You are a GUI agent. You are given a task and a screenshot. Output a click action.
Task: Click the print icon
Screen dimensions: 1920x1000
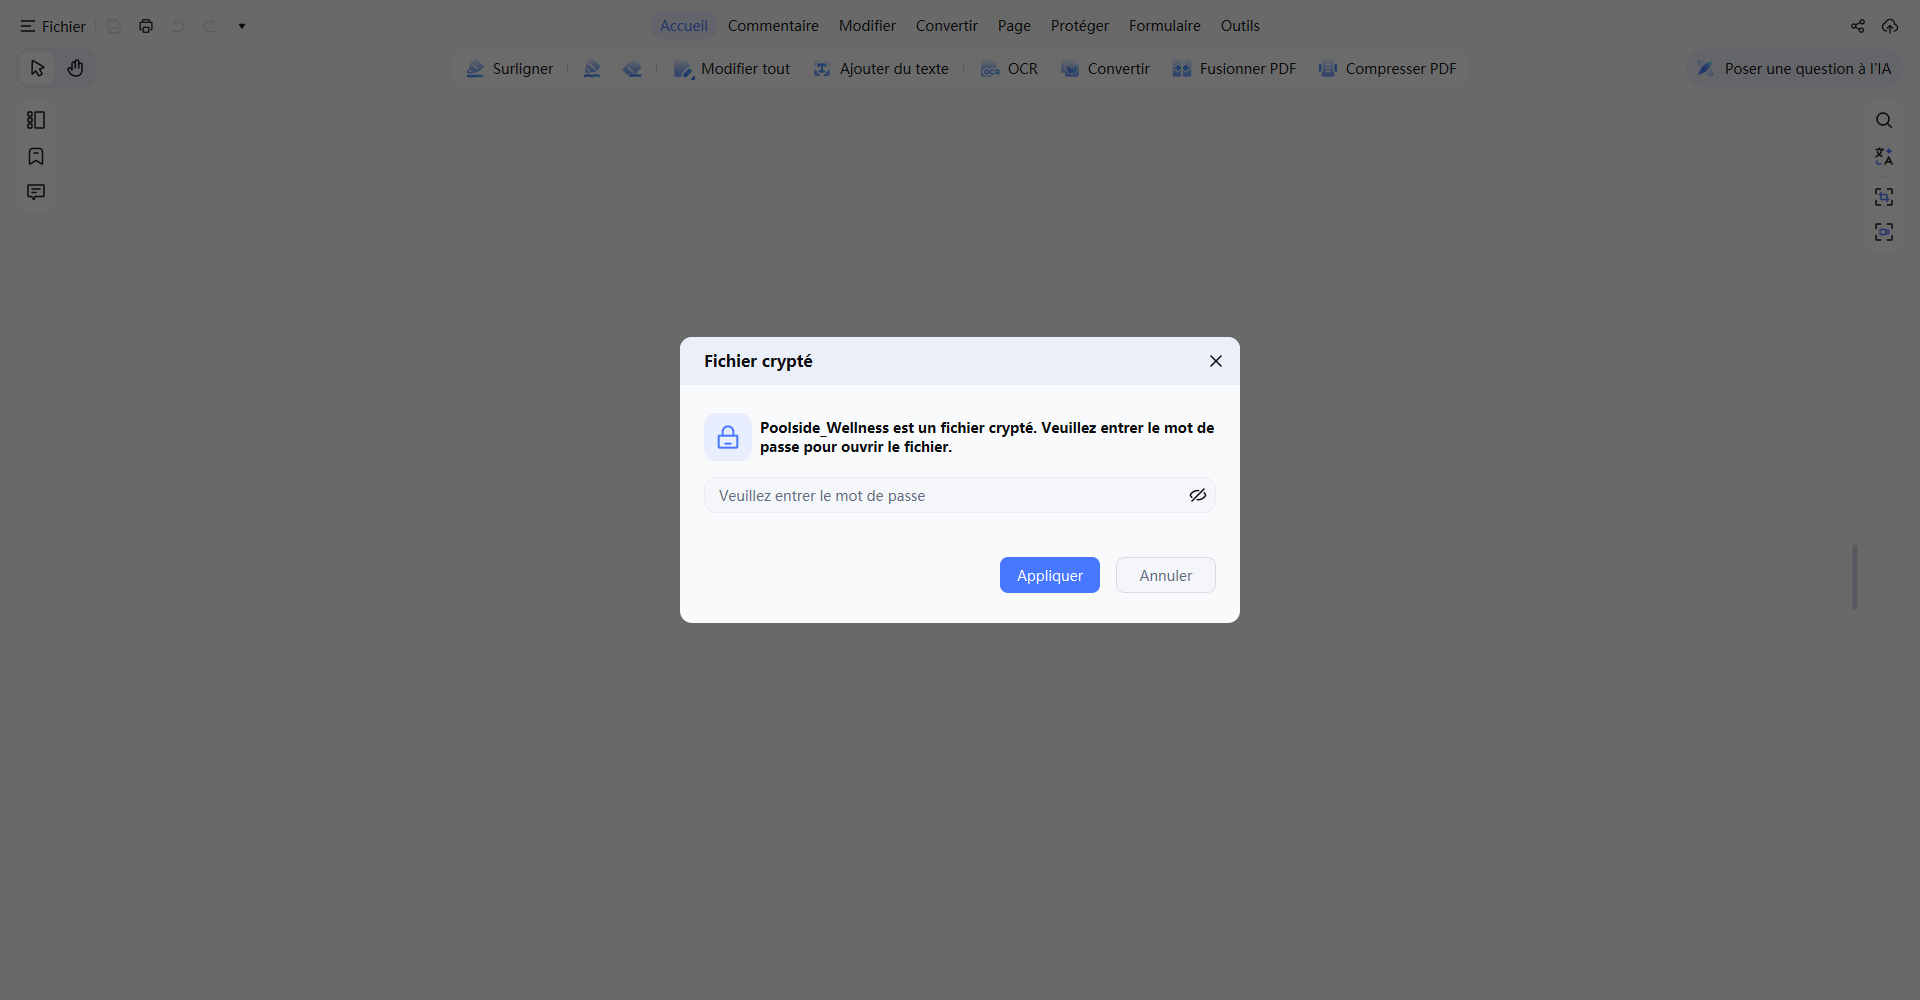pyautogui.click(x=146, y=26)
